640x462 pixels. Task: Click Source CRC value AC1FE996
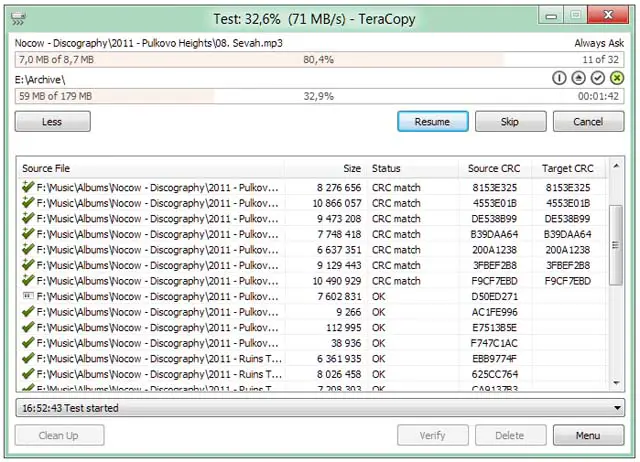pyautogui.click(x=494, y=312)
